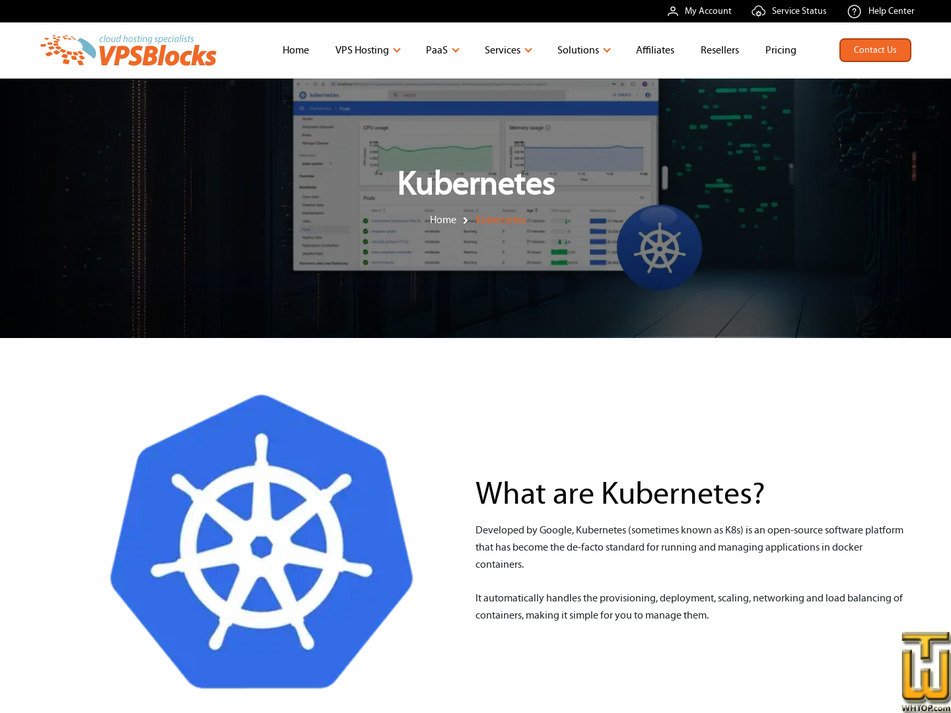Click the paragraph starting "It automatically handles"
951x713 pixels.
point(689,606)
